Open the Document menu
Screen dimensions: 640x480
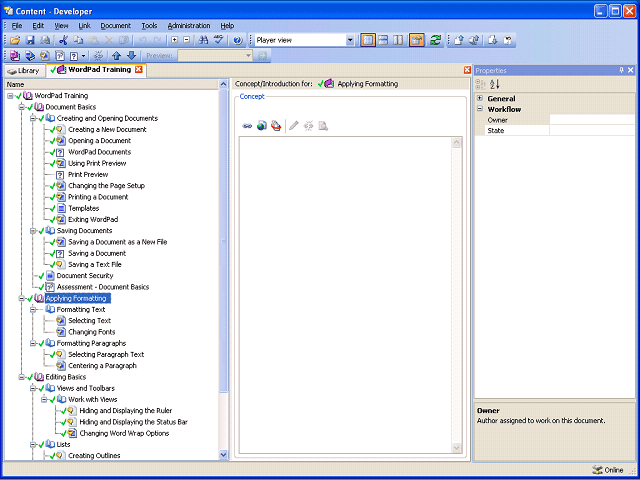tap(116, 26)
